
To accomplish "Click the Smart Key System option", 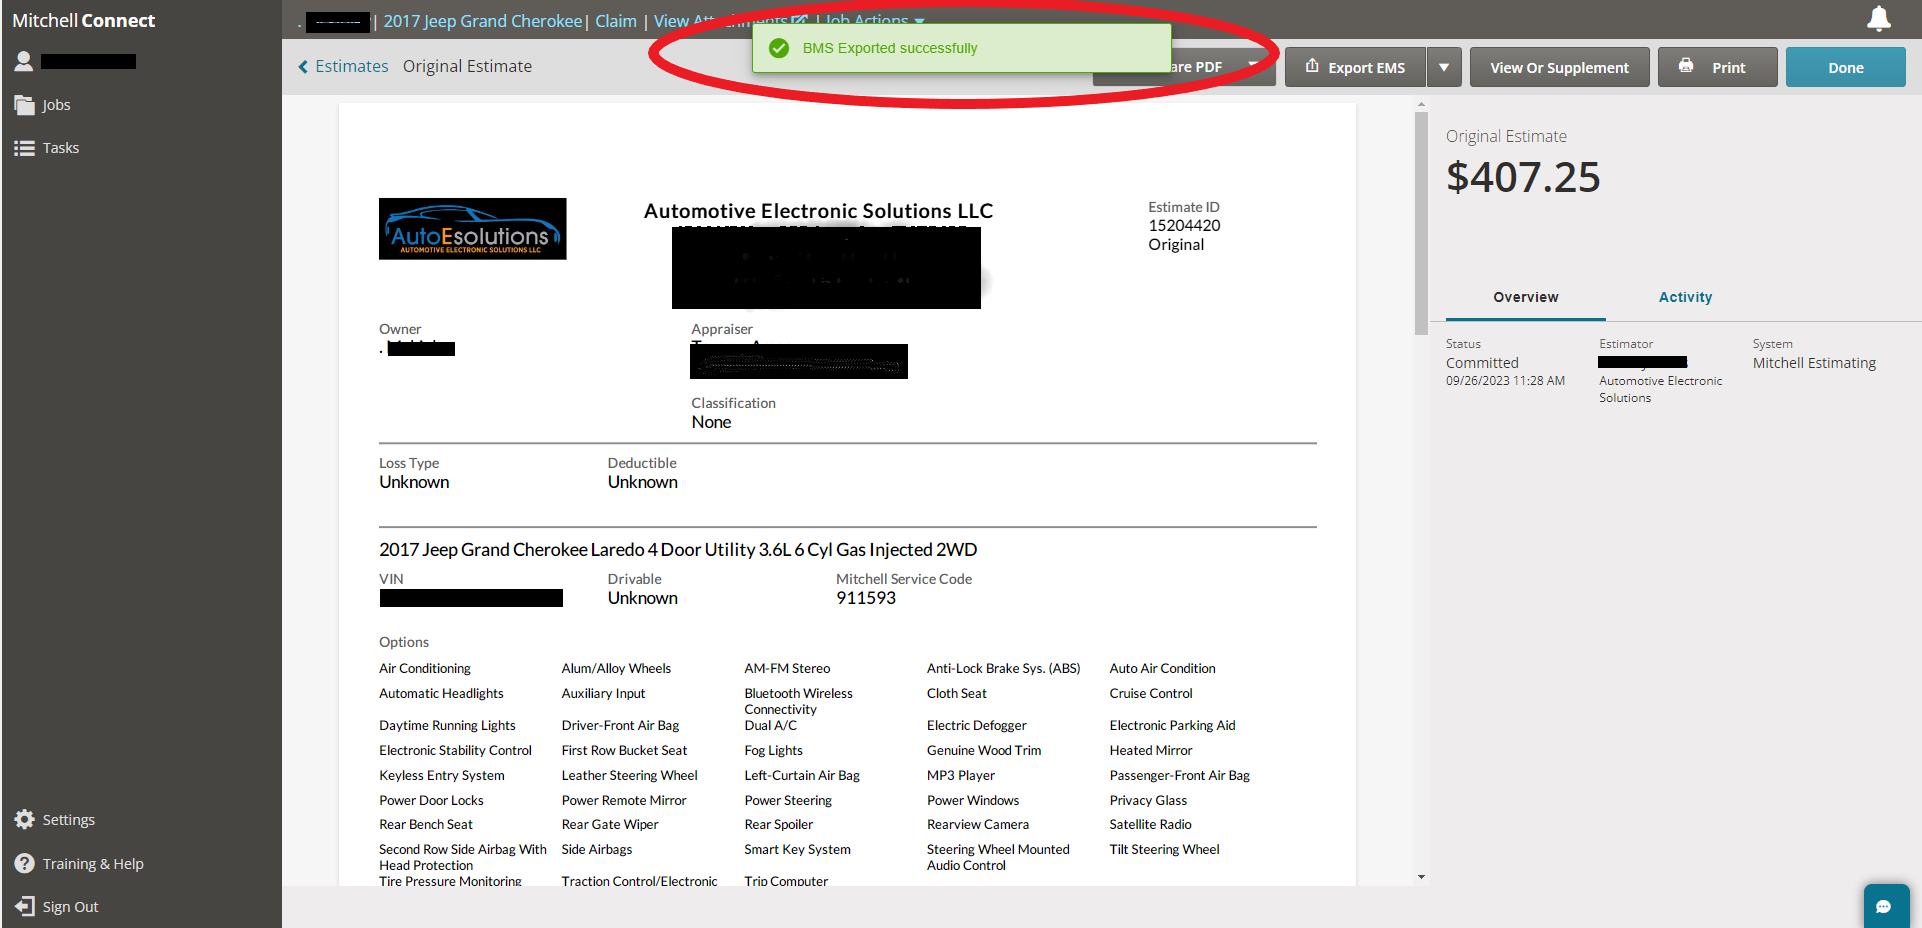I will pyautogui.click(x=797, y=849).
